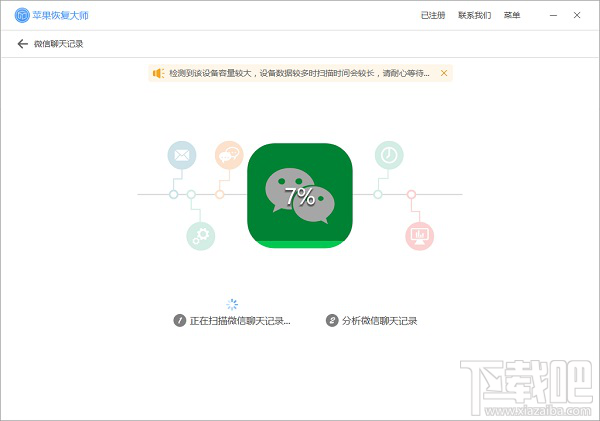Viewport: 600px width, 421px height.
Task: Click the green clock history icon
Action: pyautogui.click(x=389, y=155)
